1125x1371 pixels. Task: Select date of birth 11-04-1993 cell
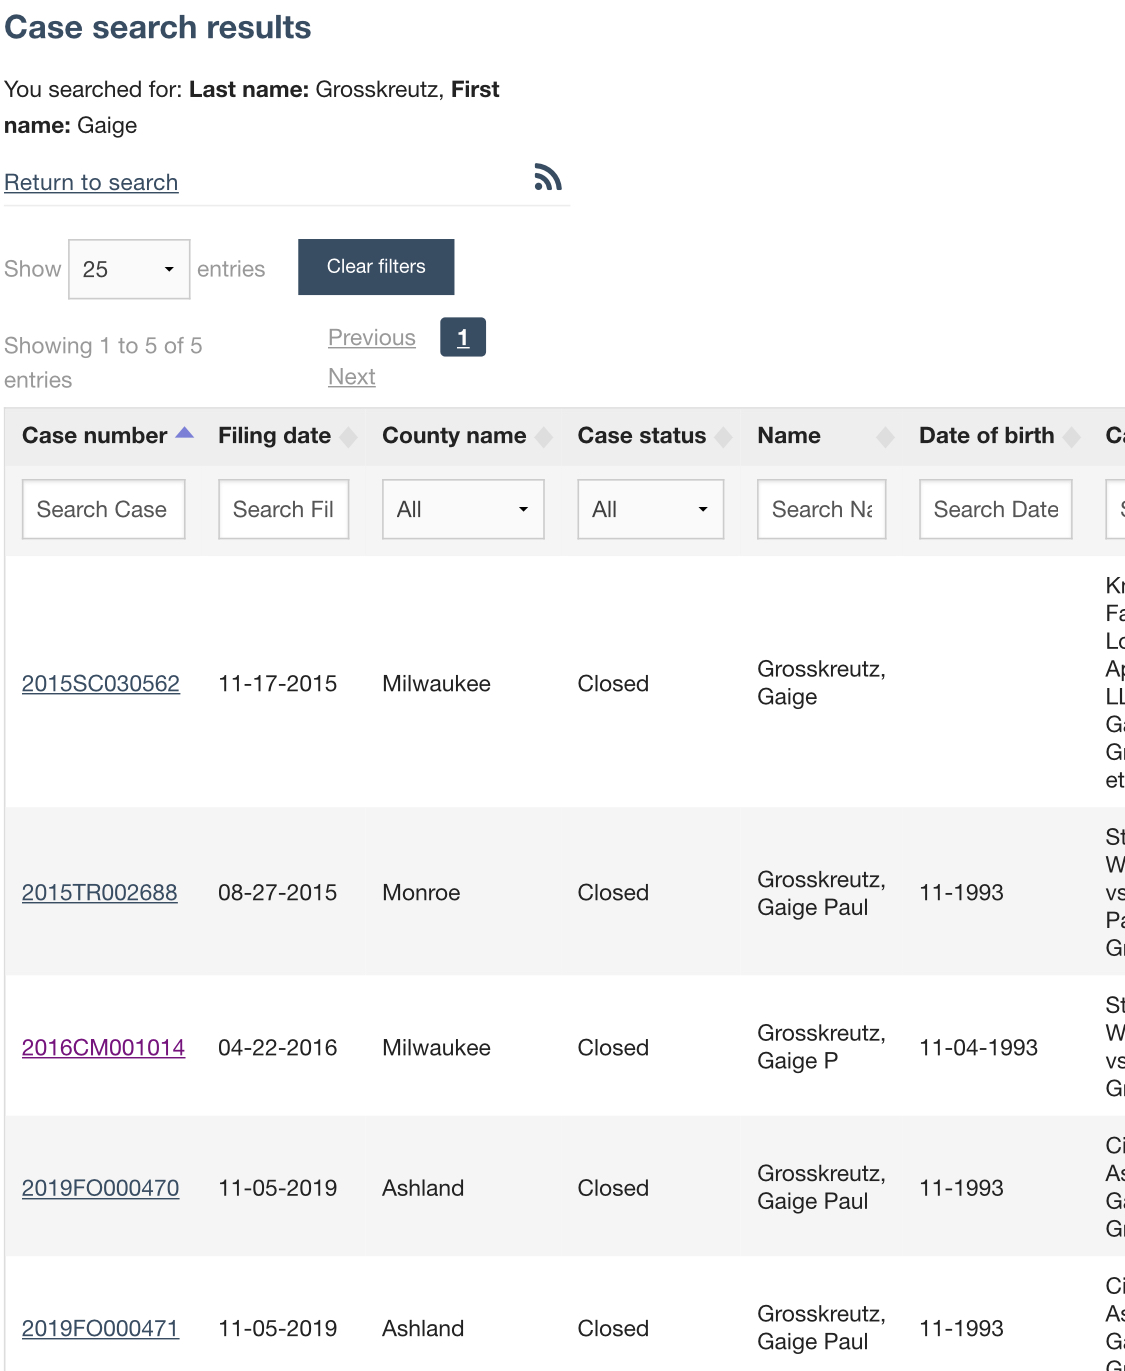979,1048
